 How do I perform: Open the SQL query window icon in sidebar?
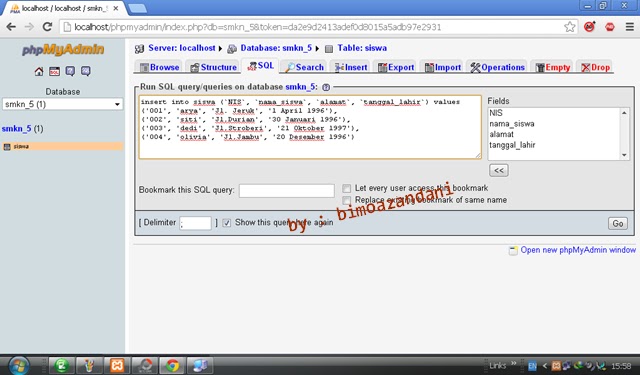point(54,71)
